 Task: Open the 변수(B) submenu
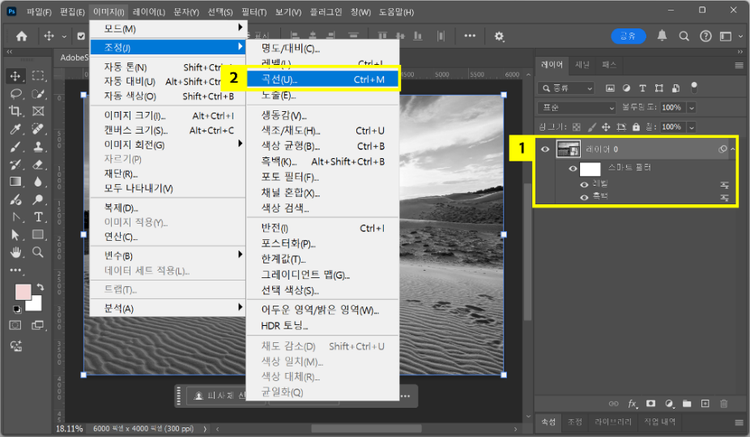[x=168, y=256]
